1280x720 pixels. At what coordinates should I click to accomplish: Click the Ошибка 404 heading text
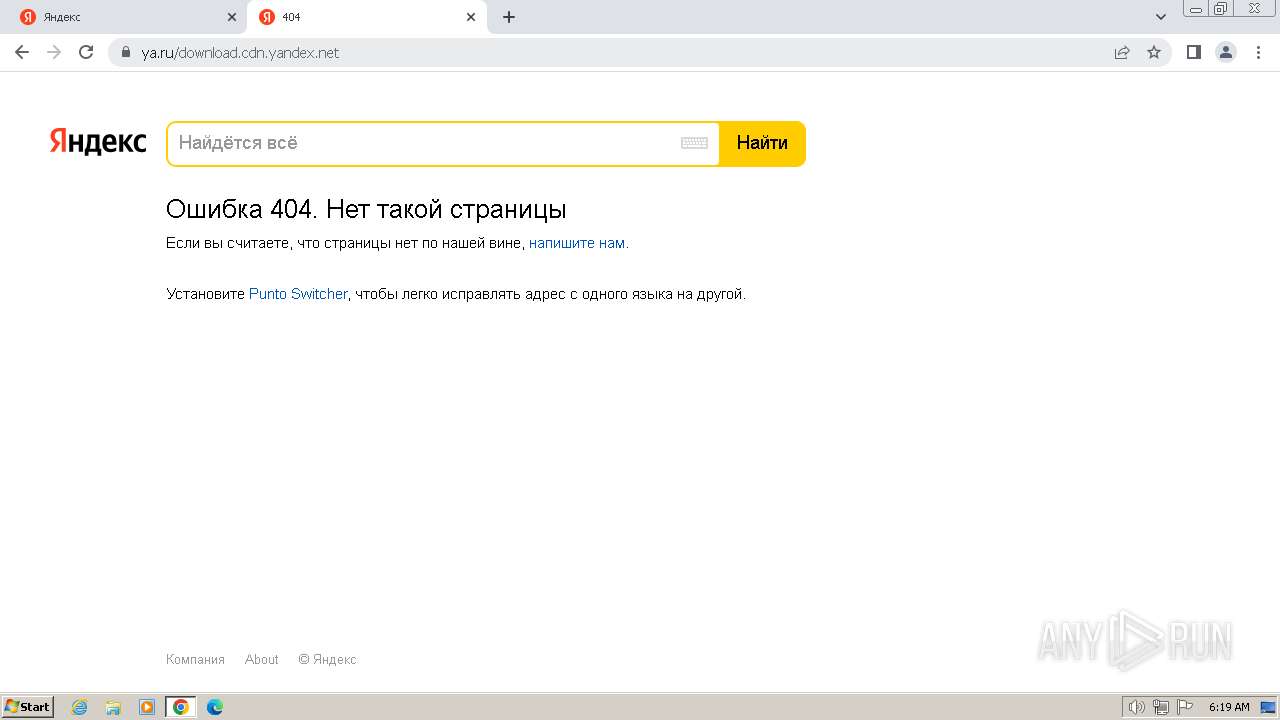click(366, 209)
